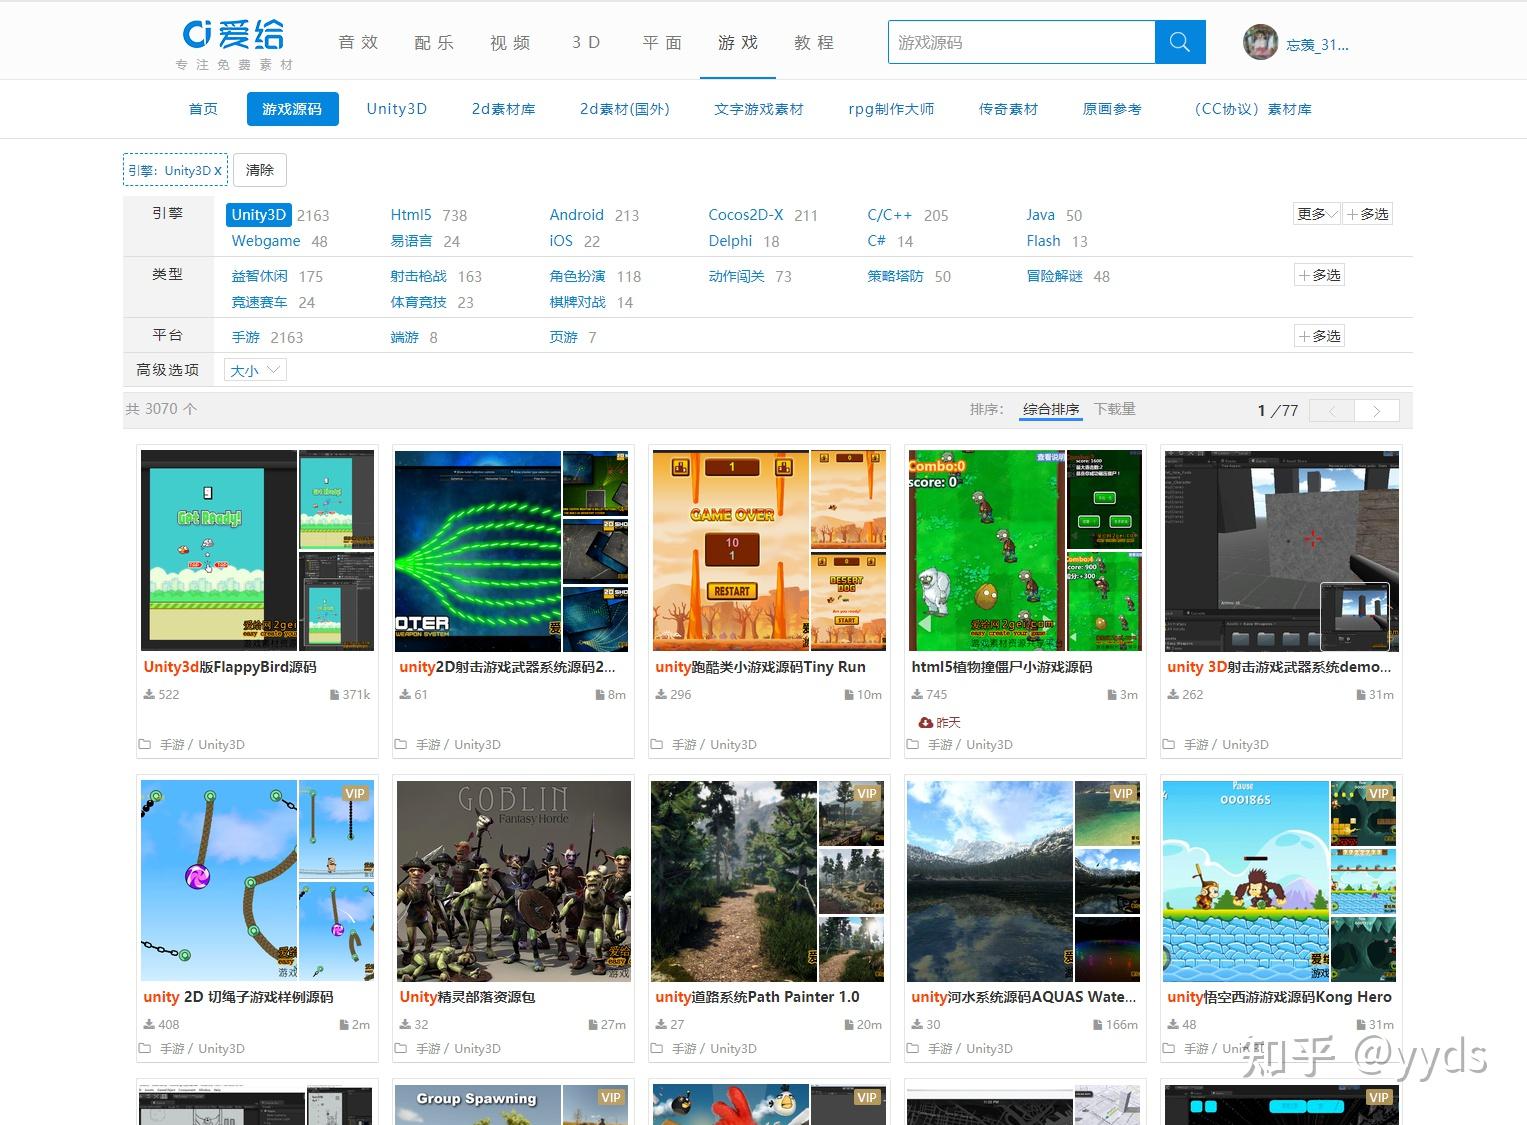Expand the 更多 engine options
The width and height of the screenshot is (1527, 1125).
click(x=1316, y=214)
